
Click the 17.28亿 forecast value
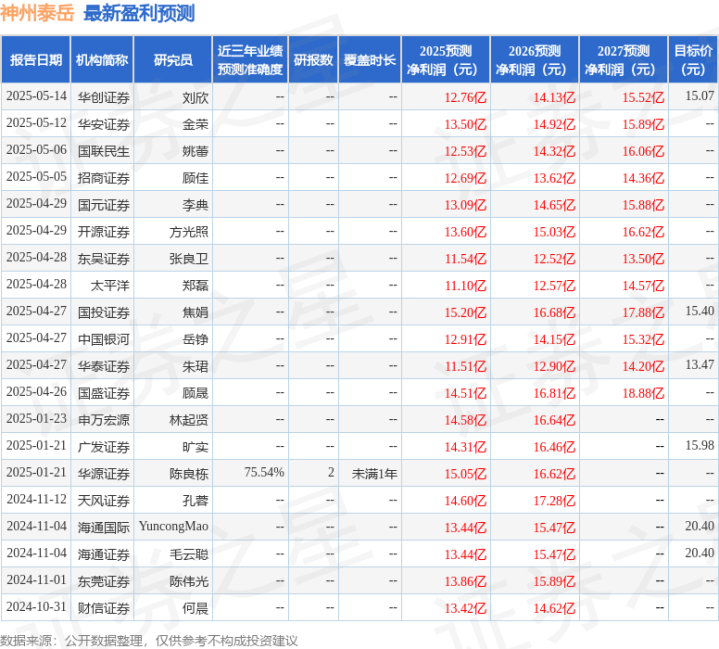(x=554, y=501)
